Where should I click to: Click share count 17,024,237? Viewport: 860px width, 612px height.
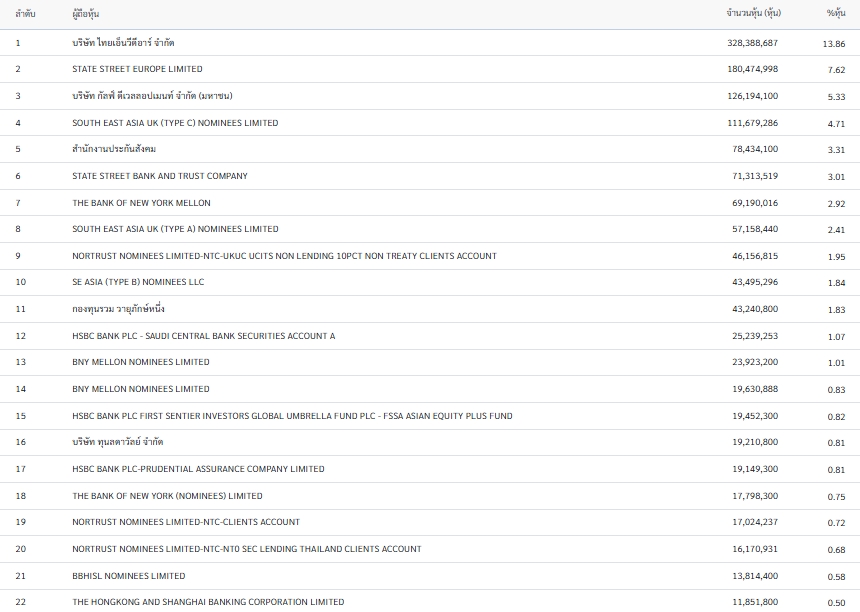[x=755, y=522]
